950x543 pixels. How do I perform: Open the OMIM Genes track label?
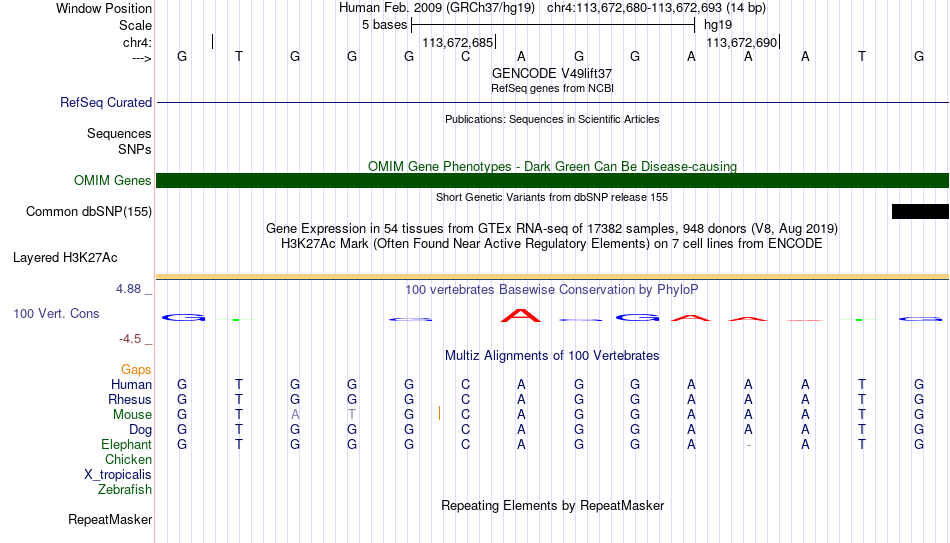coord(112,181)
